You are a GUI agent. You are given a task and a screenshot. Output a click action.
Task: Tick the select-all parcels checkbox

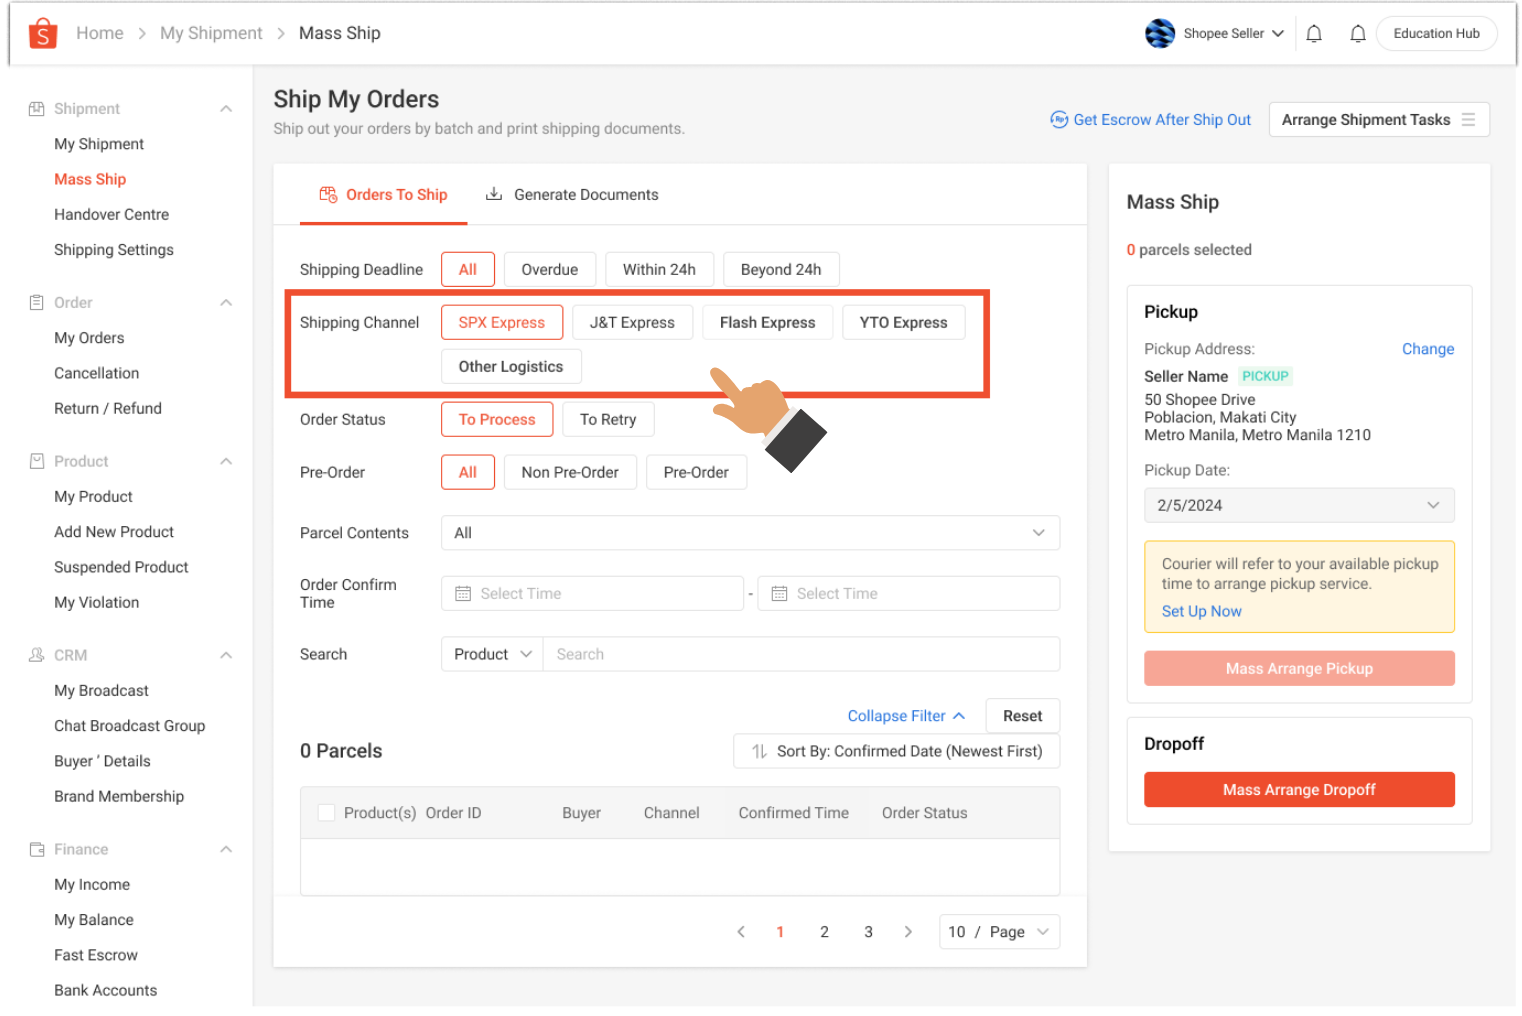coord(326,813)
